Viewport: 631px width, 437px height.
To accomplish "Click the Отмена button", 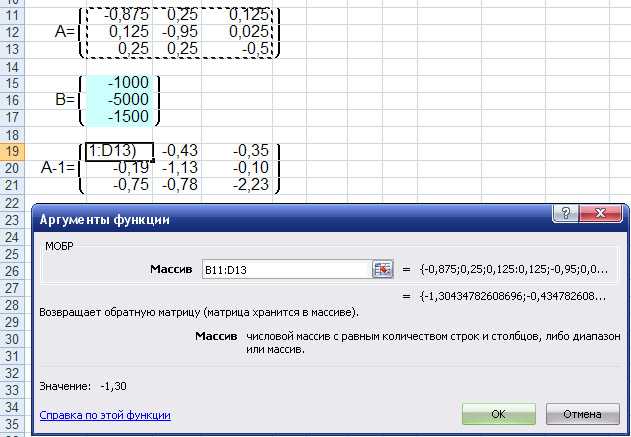I will tap(582, 414).
